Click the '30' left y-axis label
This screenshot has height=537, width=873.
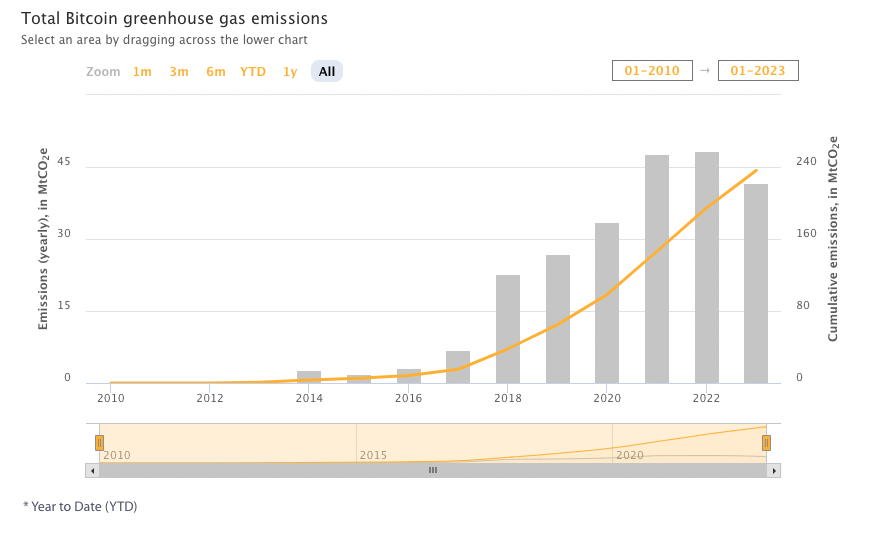(63, 233)
